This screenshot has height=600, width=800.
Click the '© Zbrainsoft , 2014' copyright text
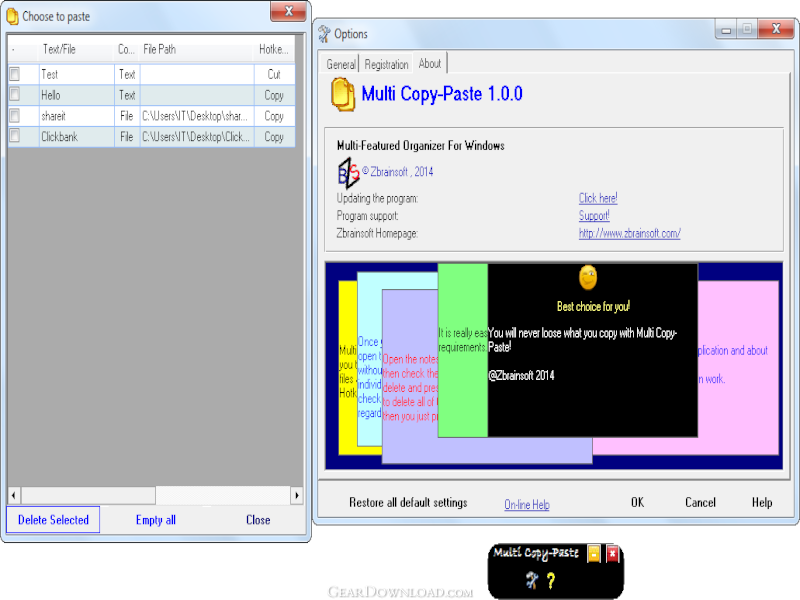[397, 172]
